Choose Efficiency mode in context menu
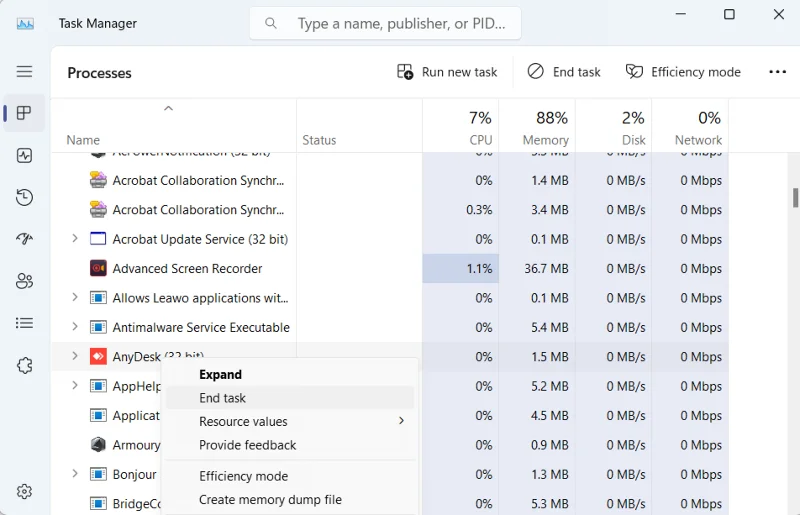This screenshot has height=515, width=800. [290, 476]
